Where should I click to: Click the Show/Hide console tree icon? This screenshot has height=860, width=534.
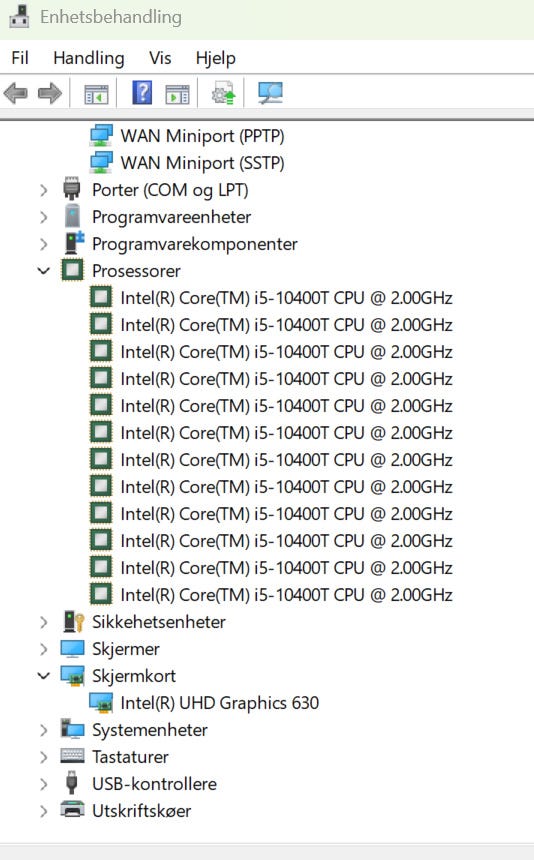(96, 94)
